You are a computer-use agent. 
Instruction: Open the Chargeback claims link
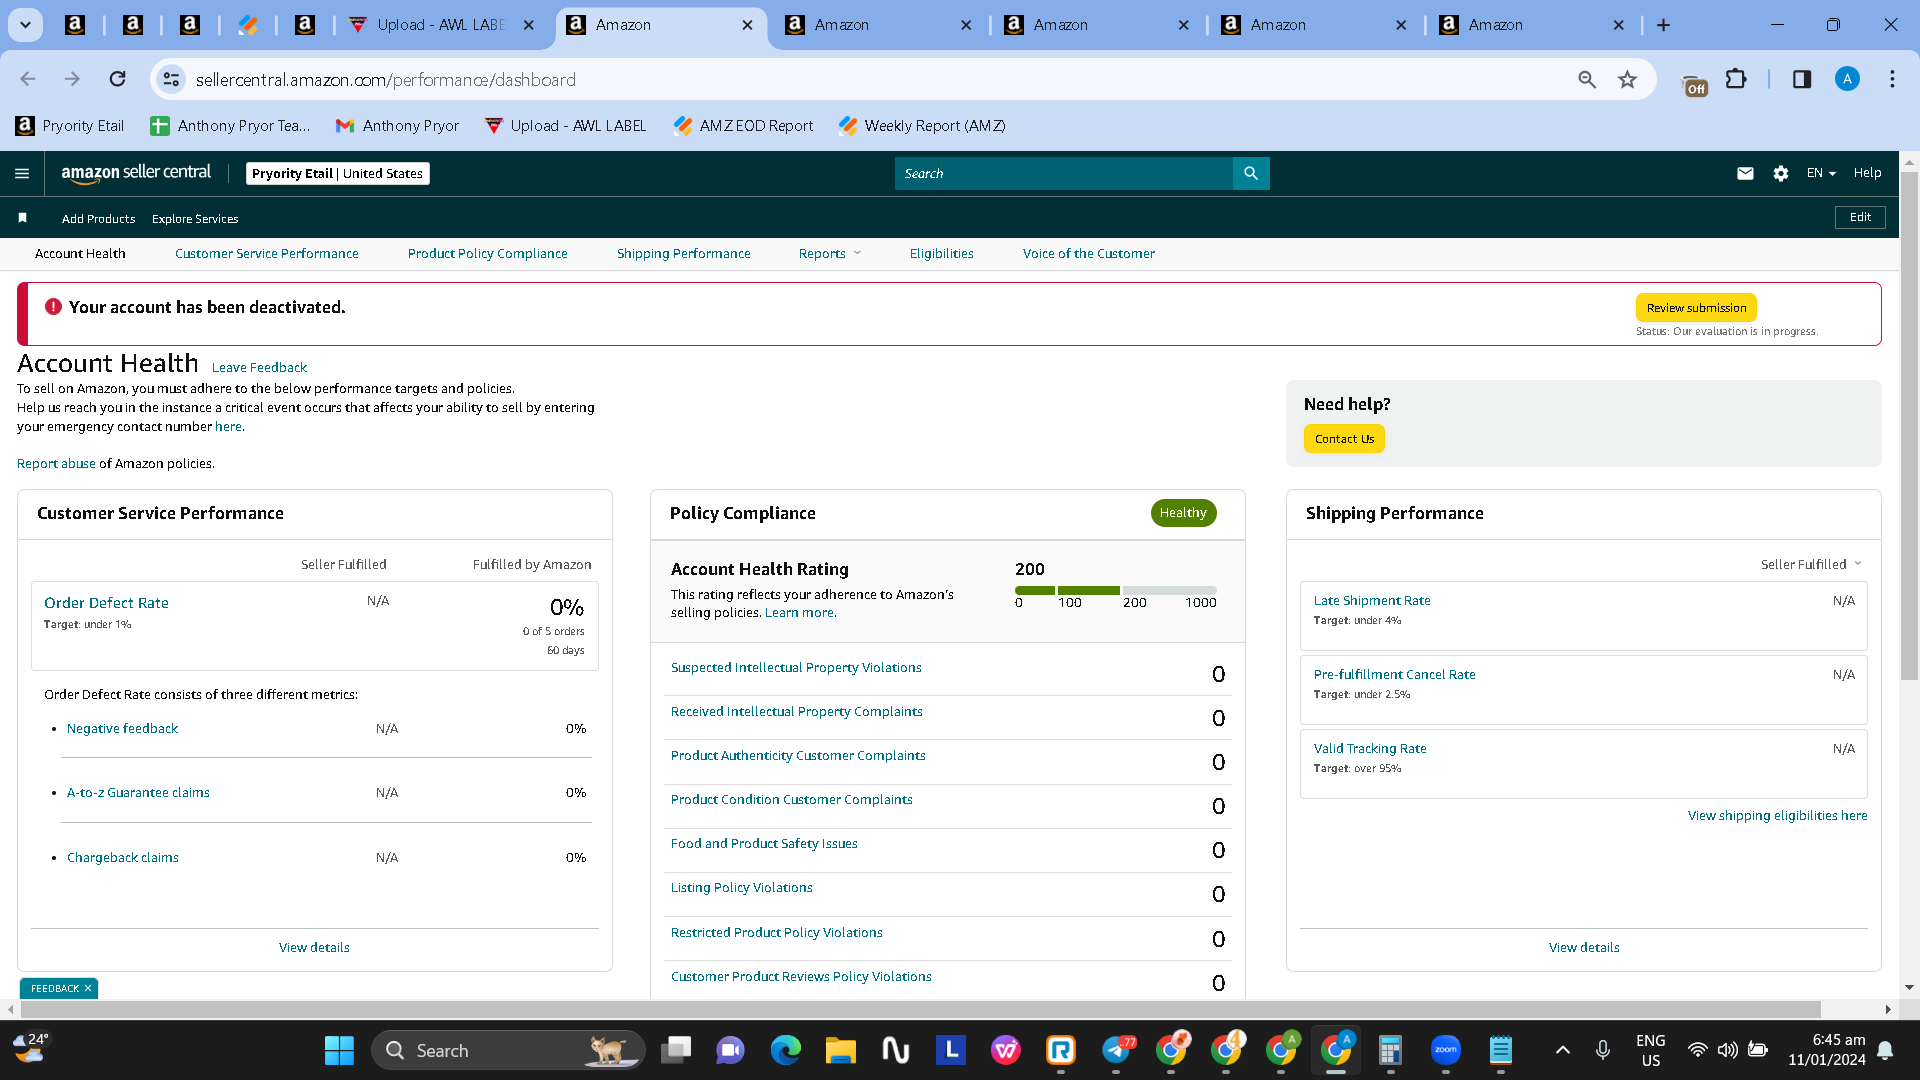pos(123,857)
